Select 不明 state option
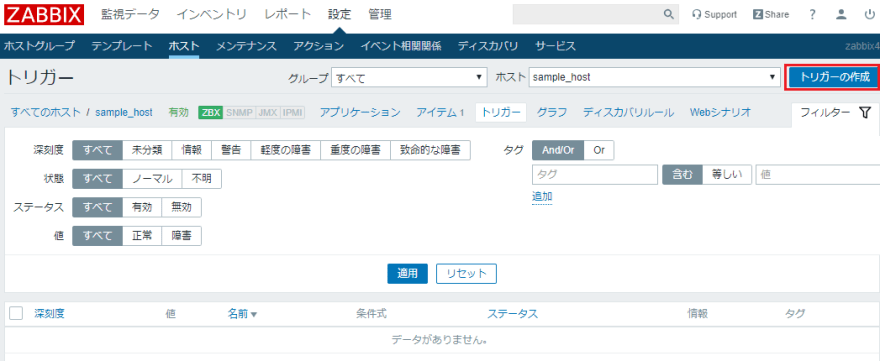The width and height of the screenshot is (880, 361). [x=201, y=179]
